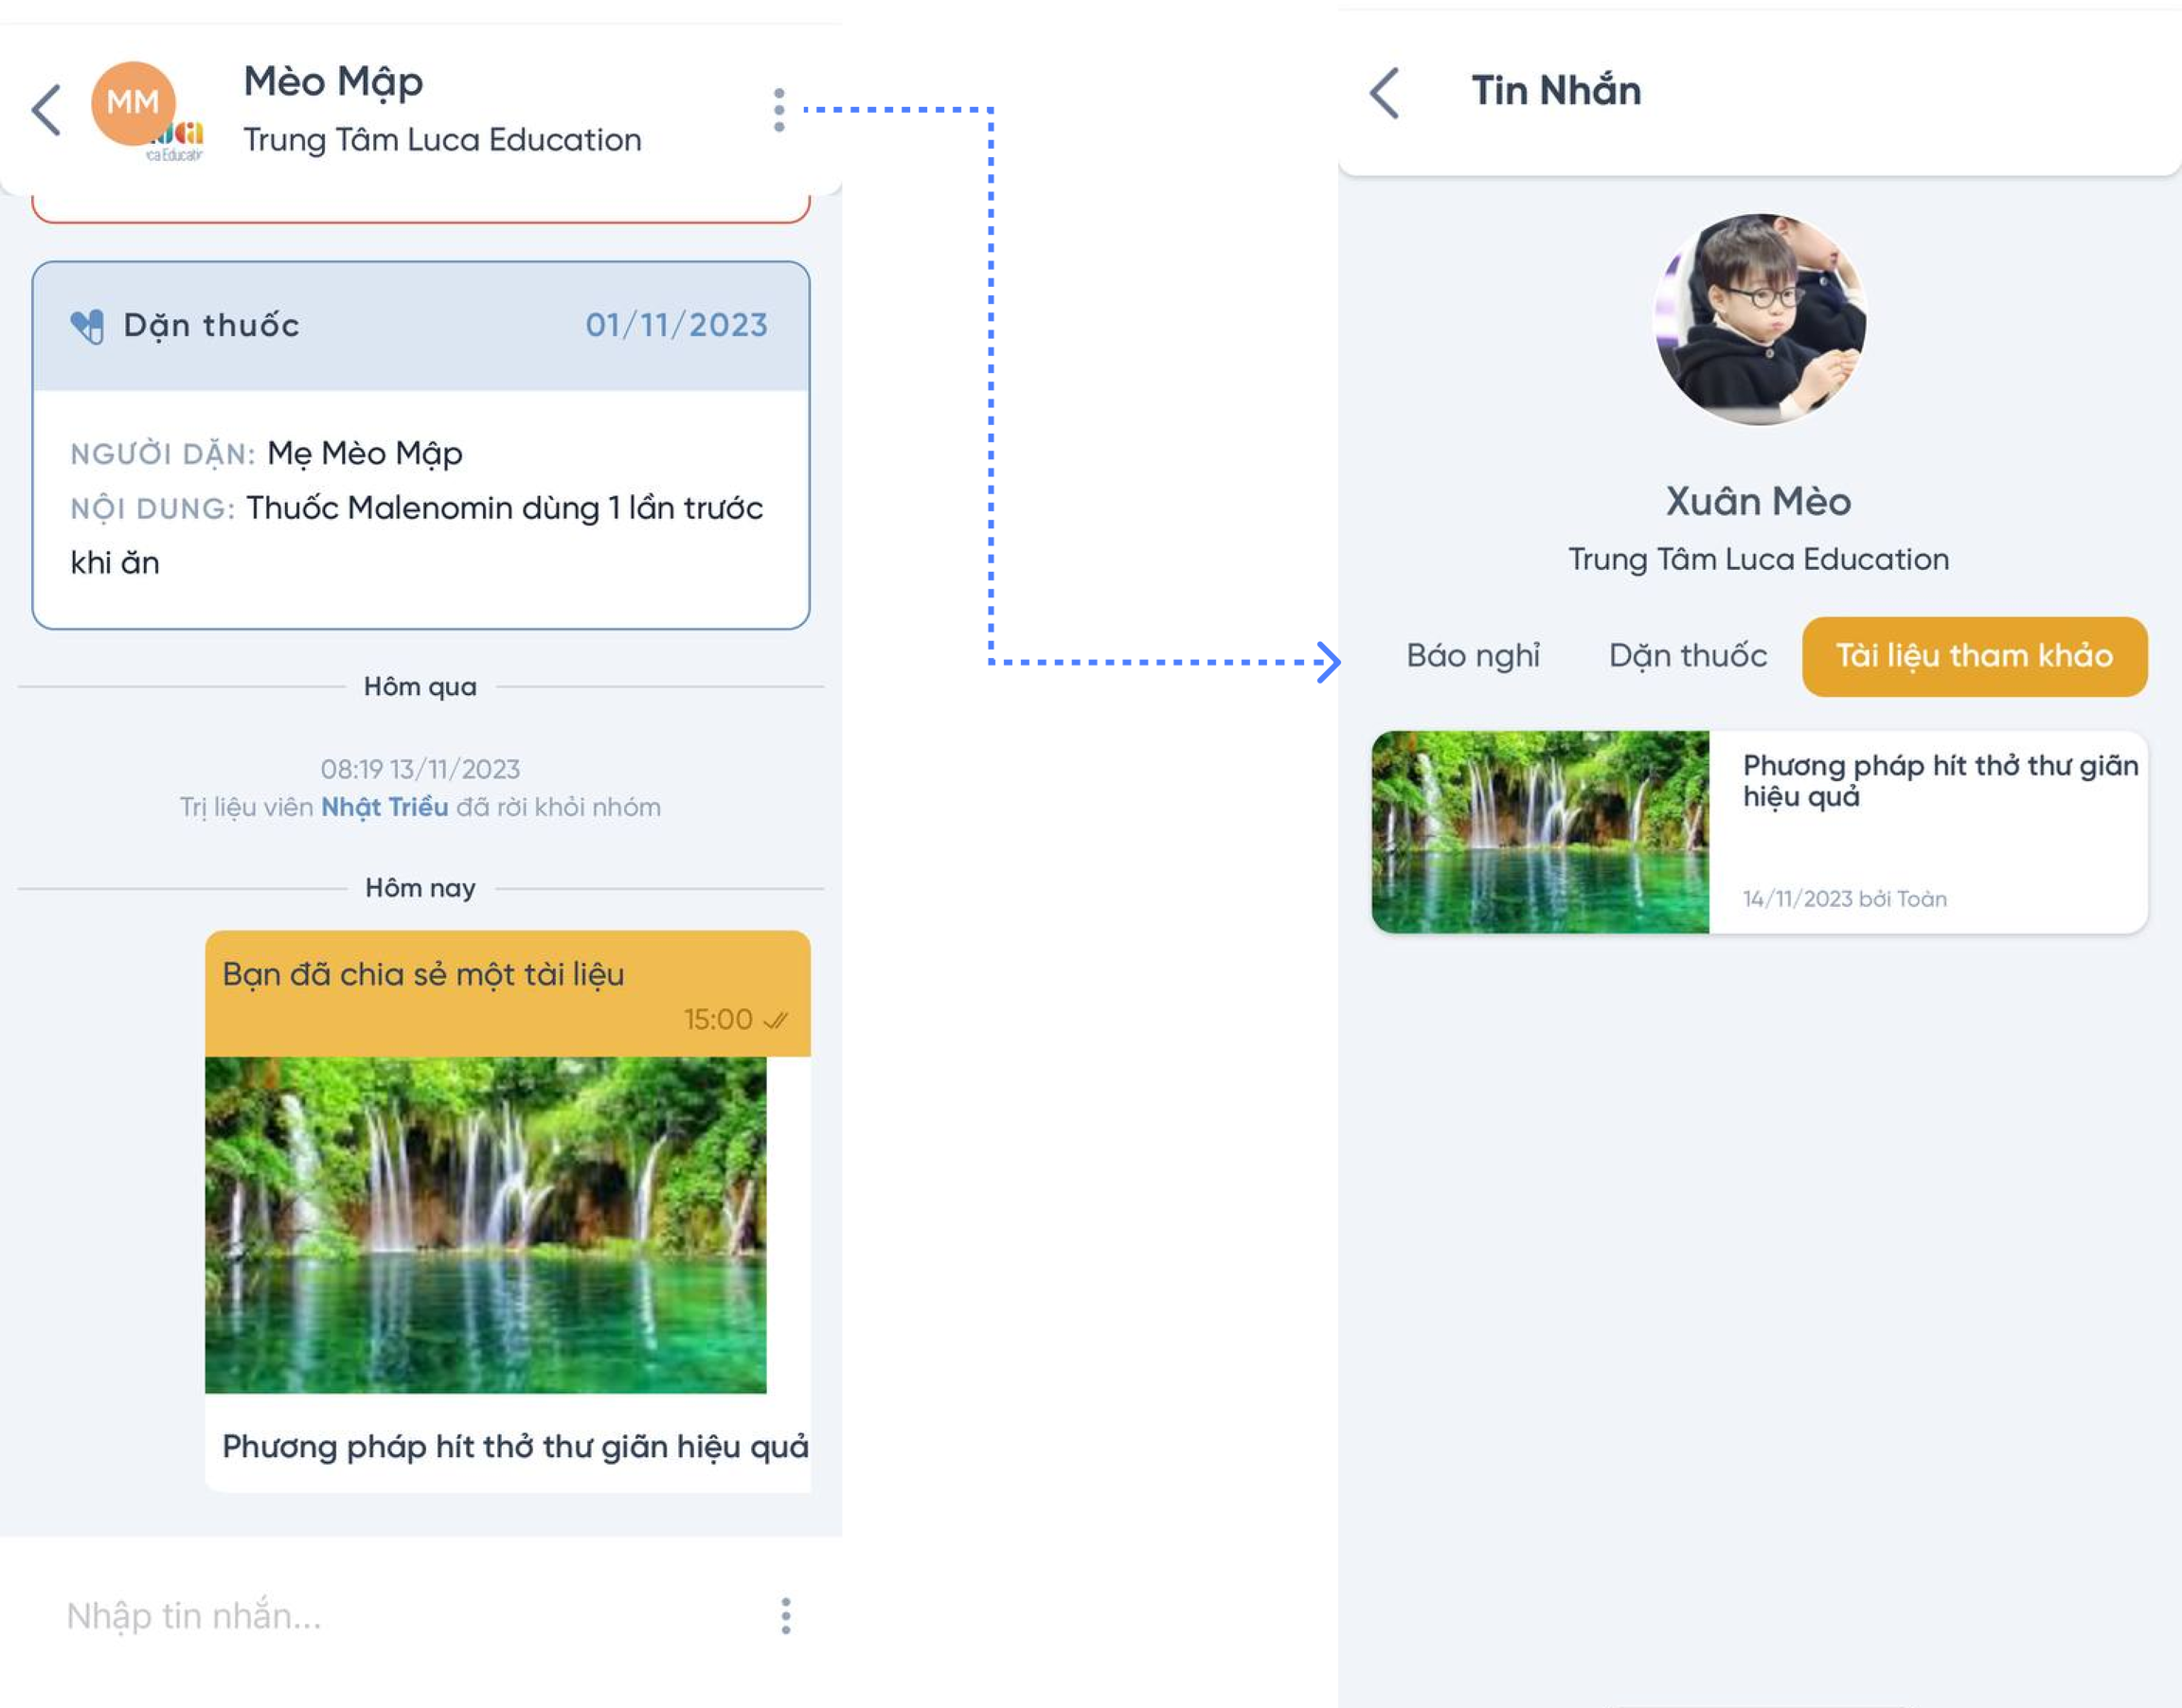Viewport: 2182px width, 1708px height.
Task: Focus the Nhập tin nhắn input field
Action: coord(400,1615)
